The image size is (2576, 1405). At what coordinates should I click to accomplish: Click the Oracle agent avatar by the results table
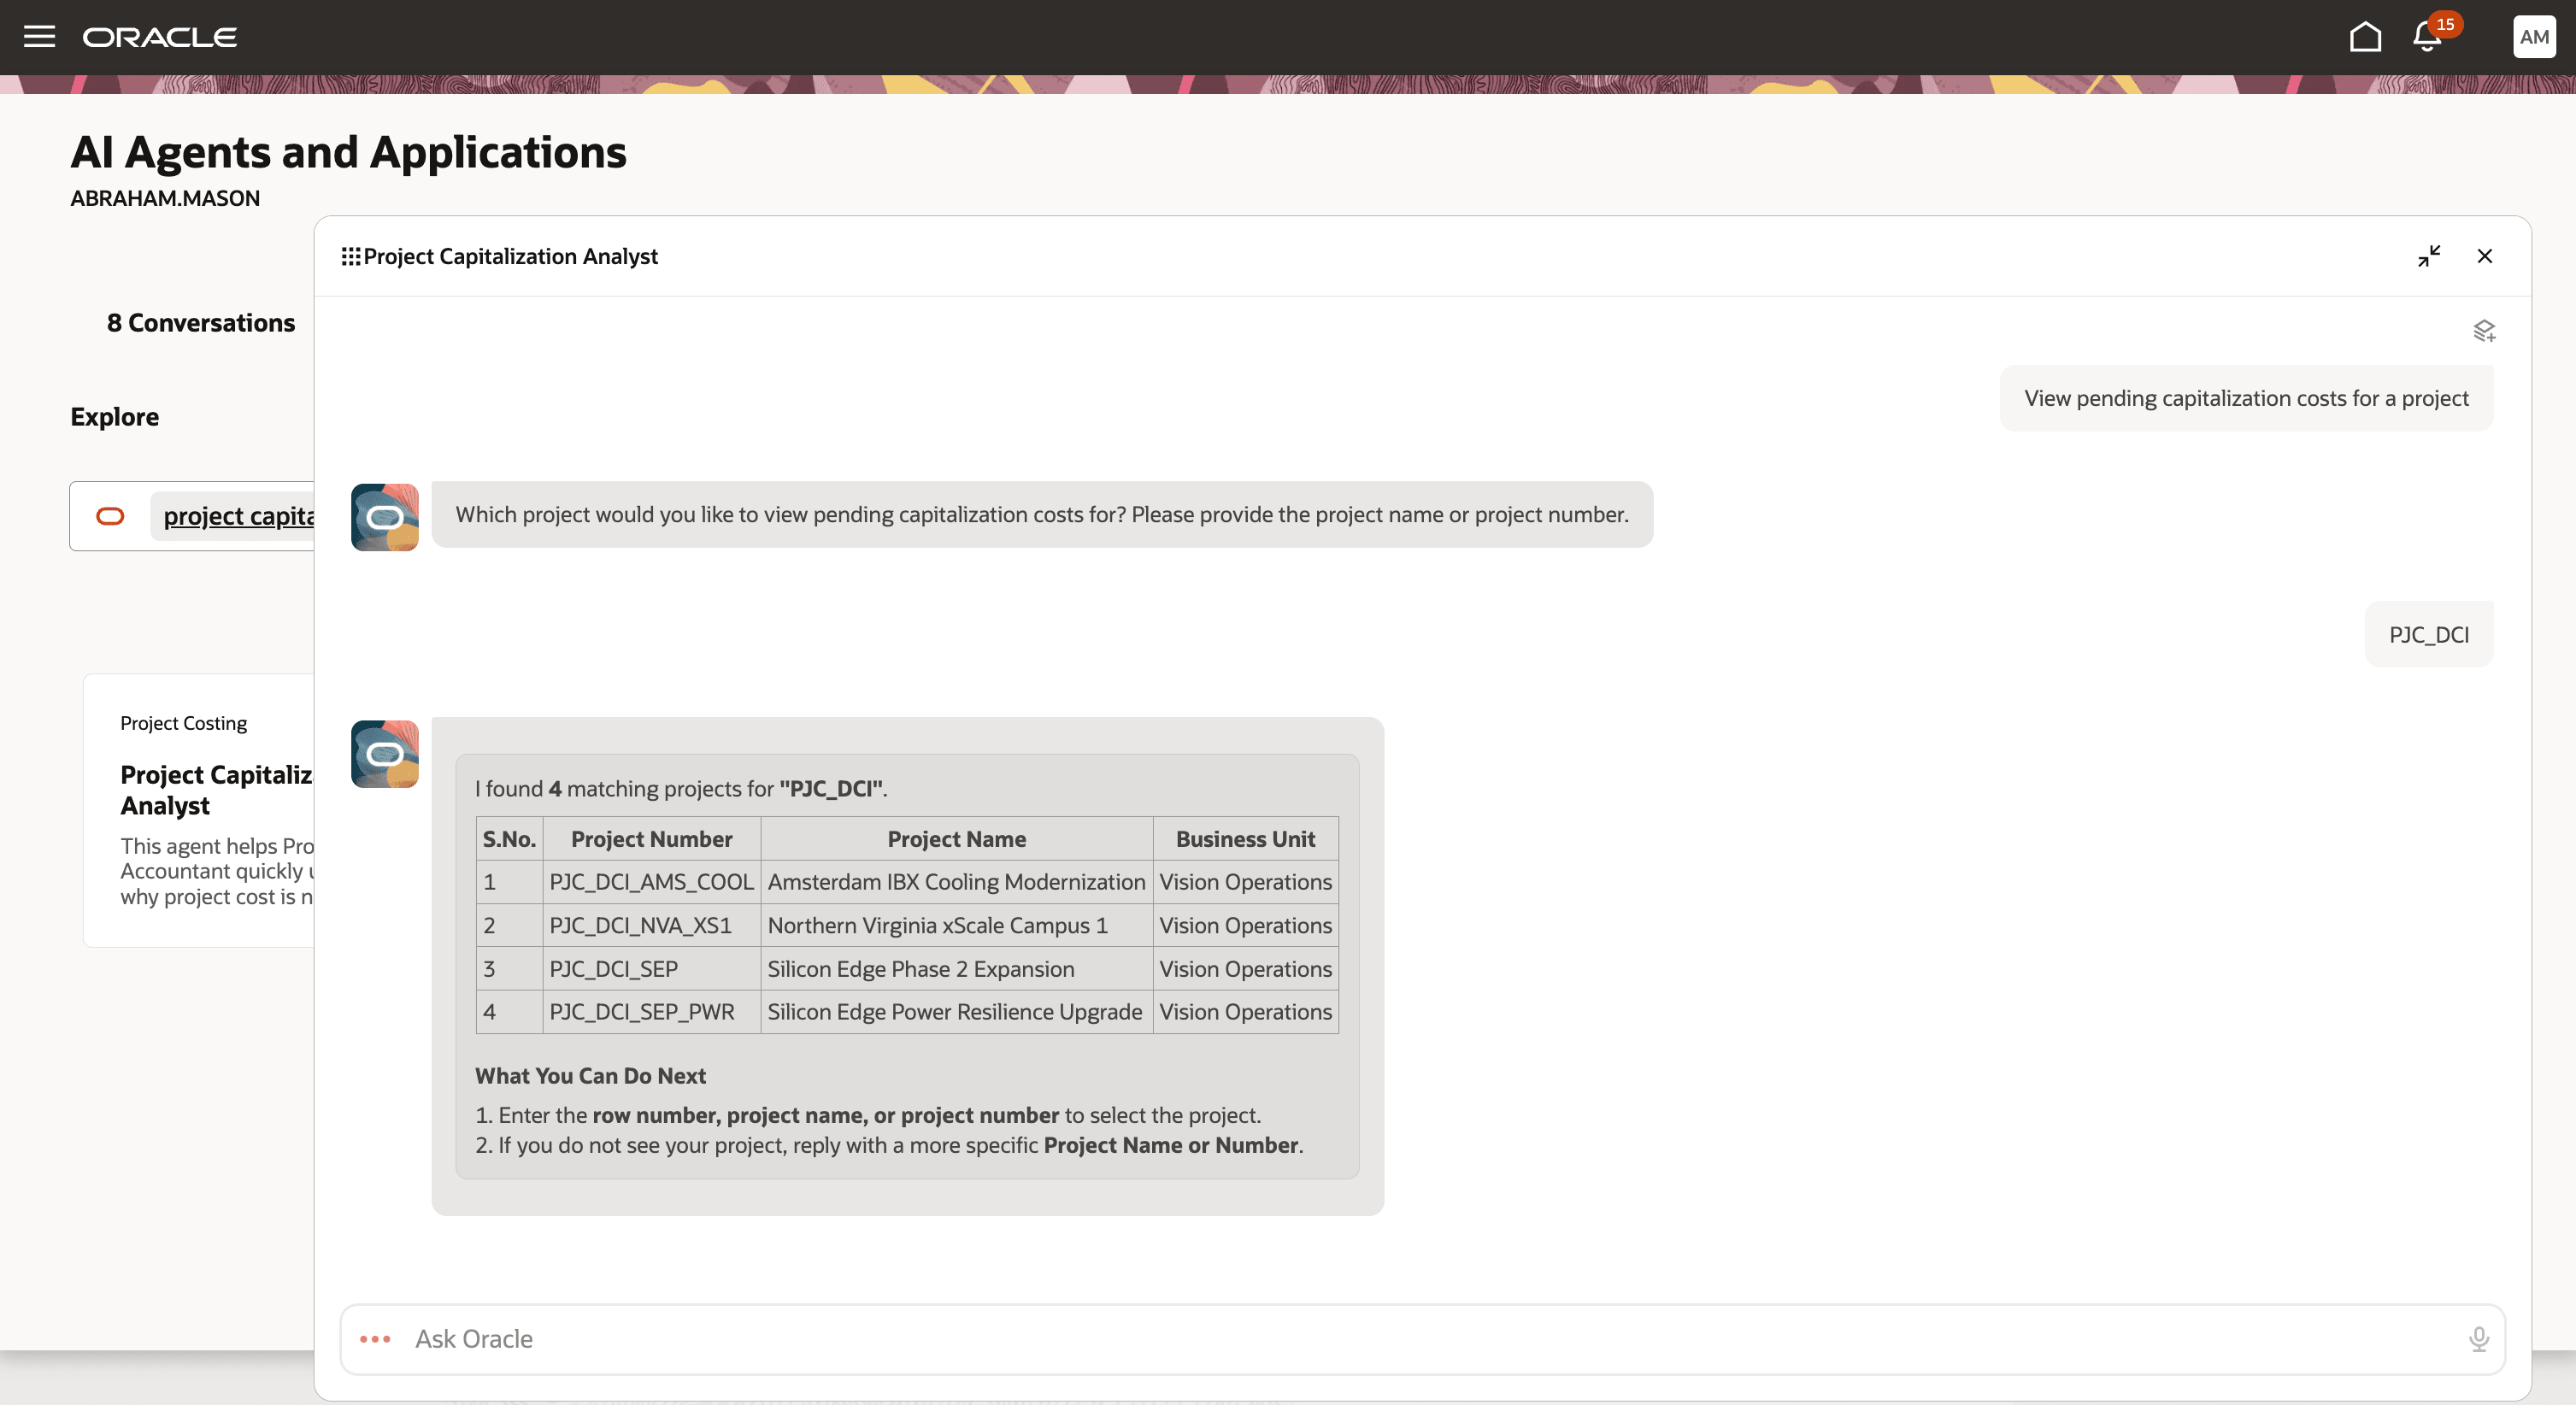[385, 753]
